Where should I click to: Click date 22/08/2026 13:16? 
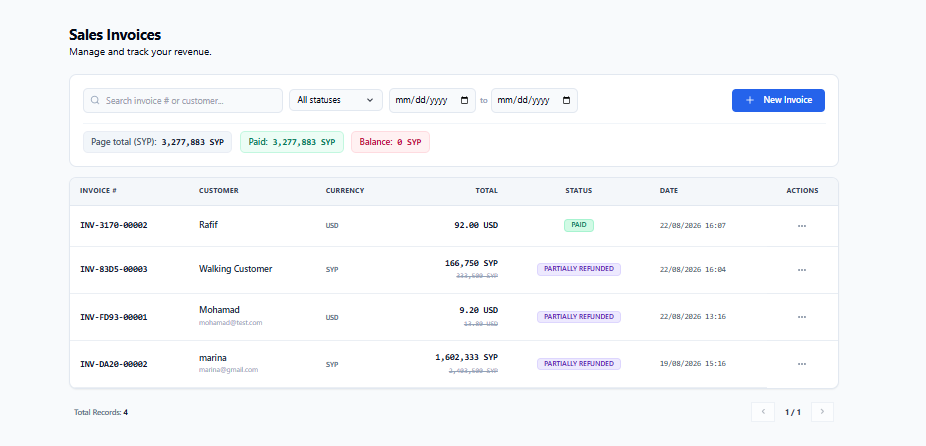pyautogui.click(x=693, y=317)
